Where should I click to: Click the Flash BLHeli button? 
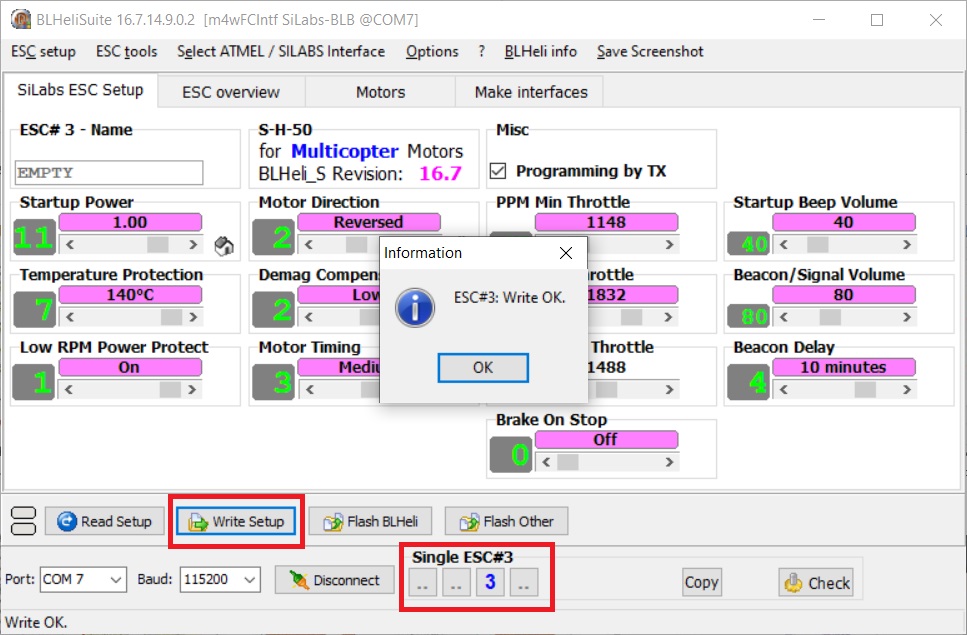click(371, 522)
